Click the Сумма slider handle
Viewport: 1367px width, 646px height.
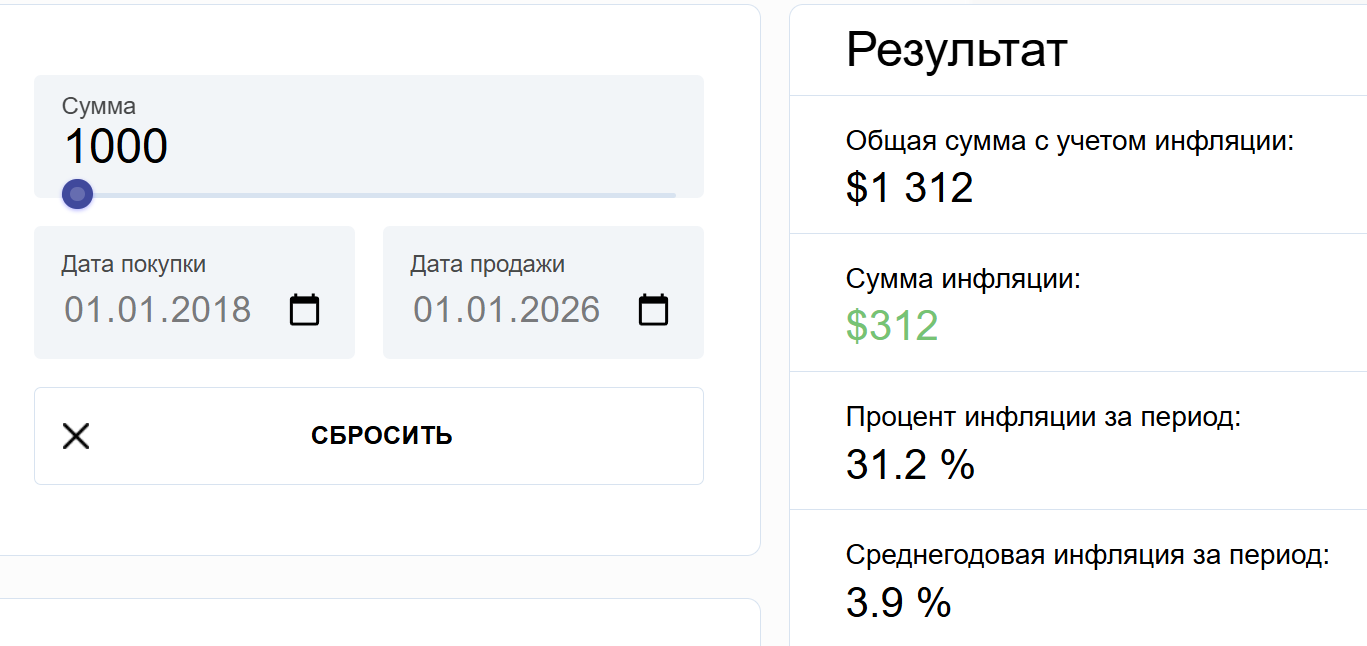pyautogui.click(x=77, y=194)
